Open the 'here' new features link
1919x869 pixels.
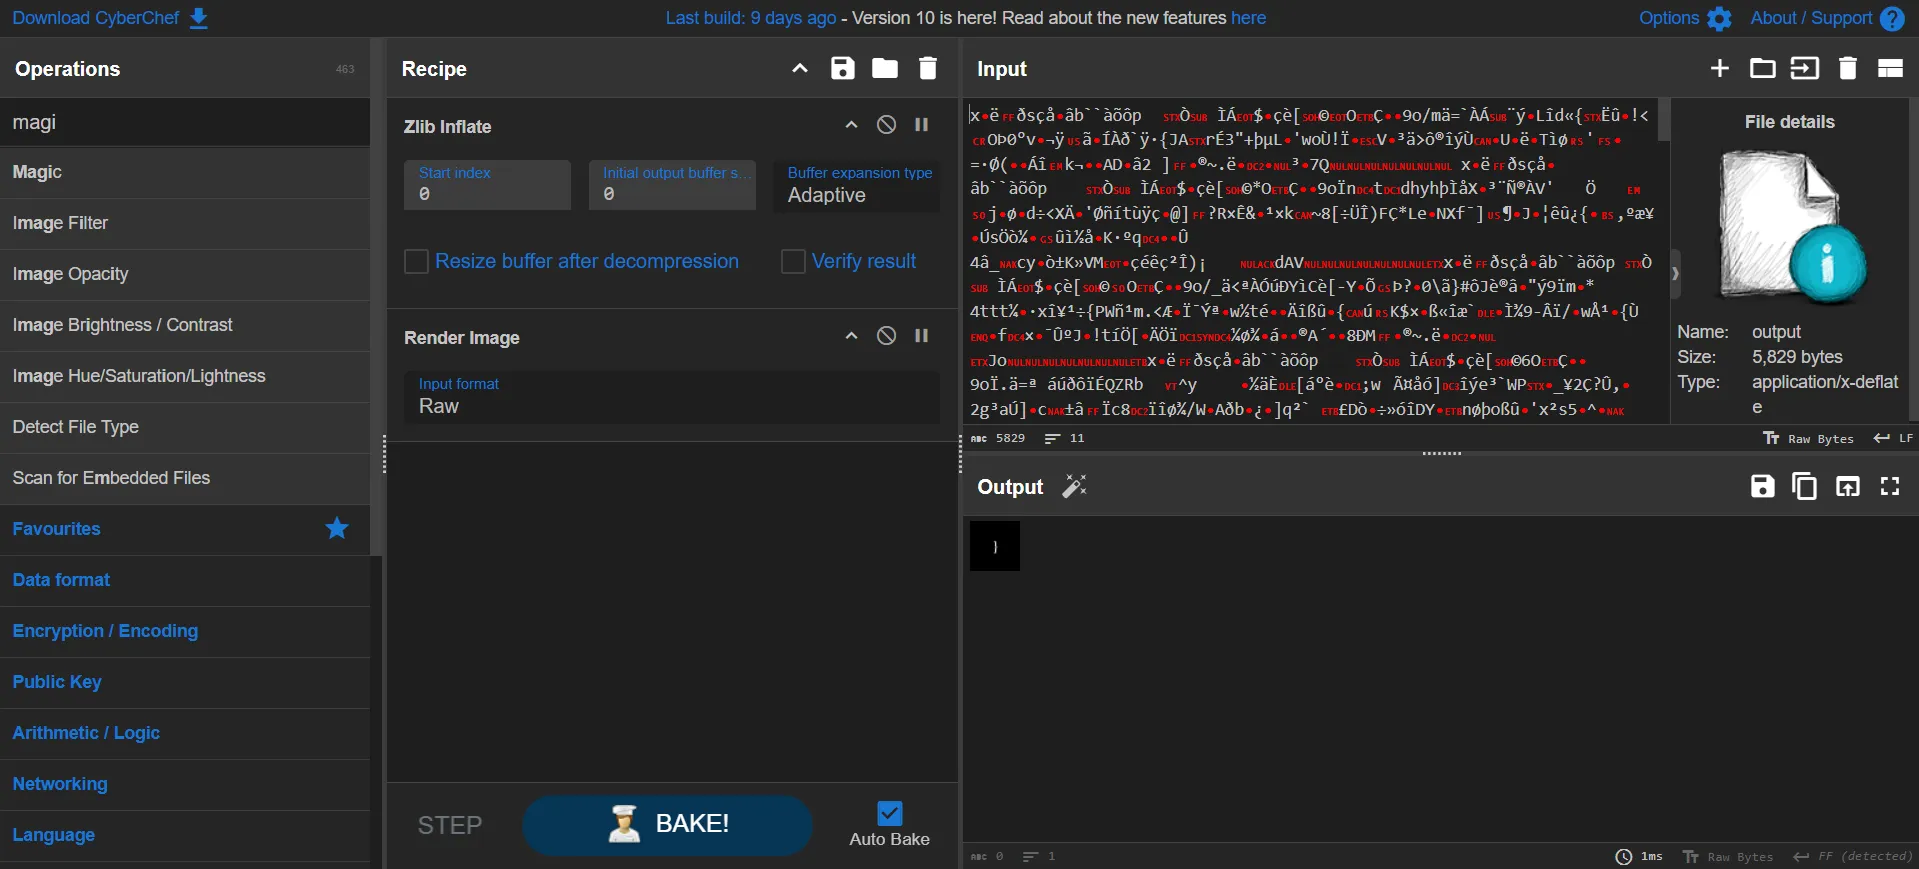click(1248, 18)
